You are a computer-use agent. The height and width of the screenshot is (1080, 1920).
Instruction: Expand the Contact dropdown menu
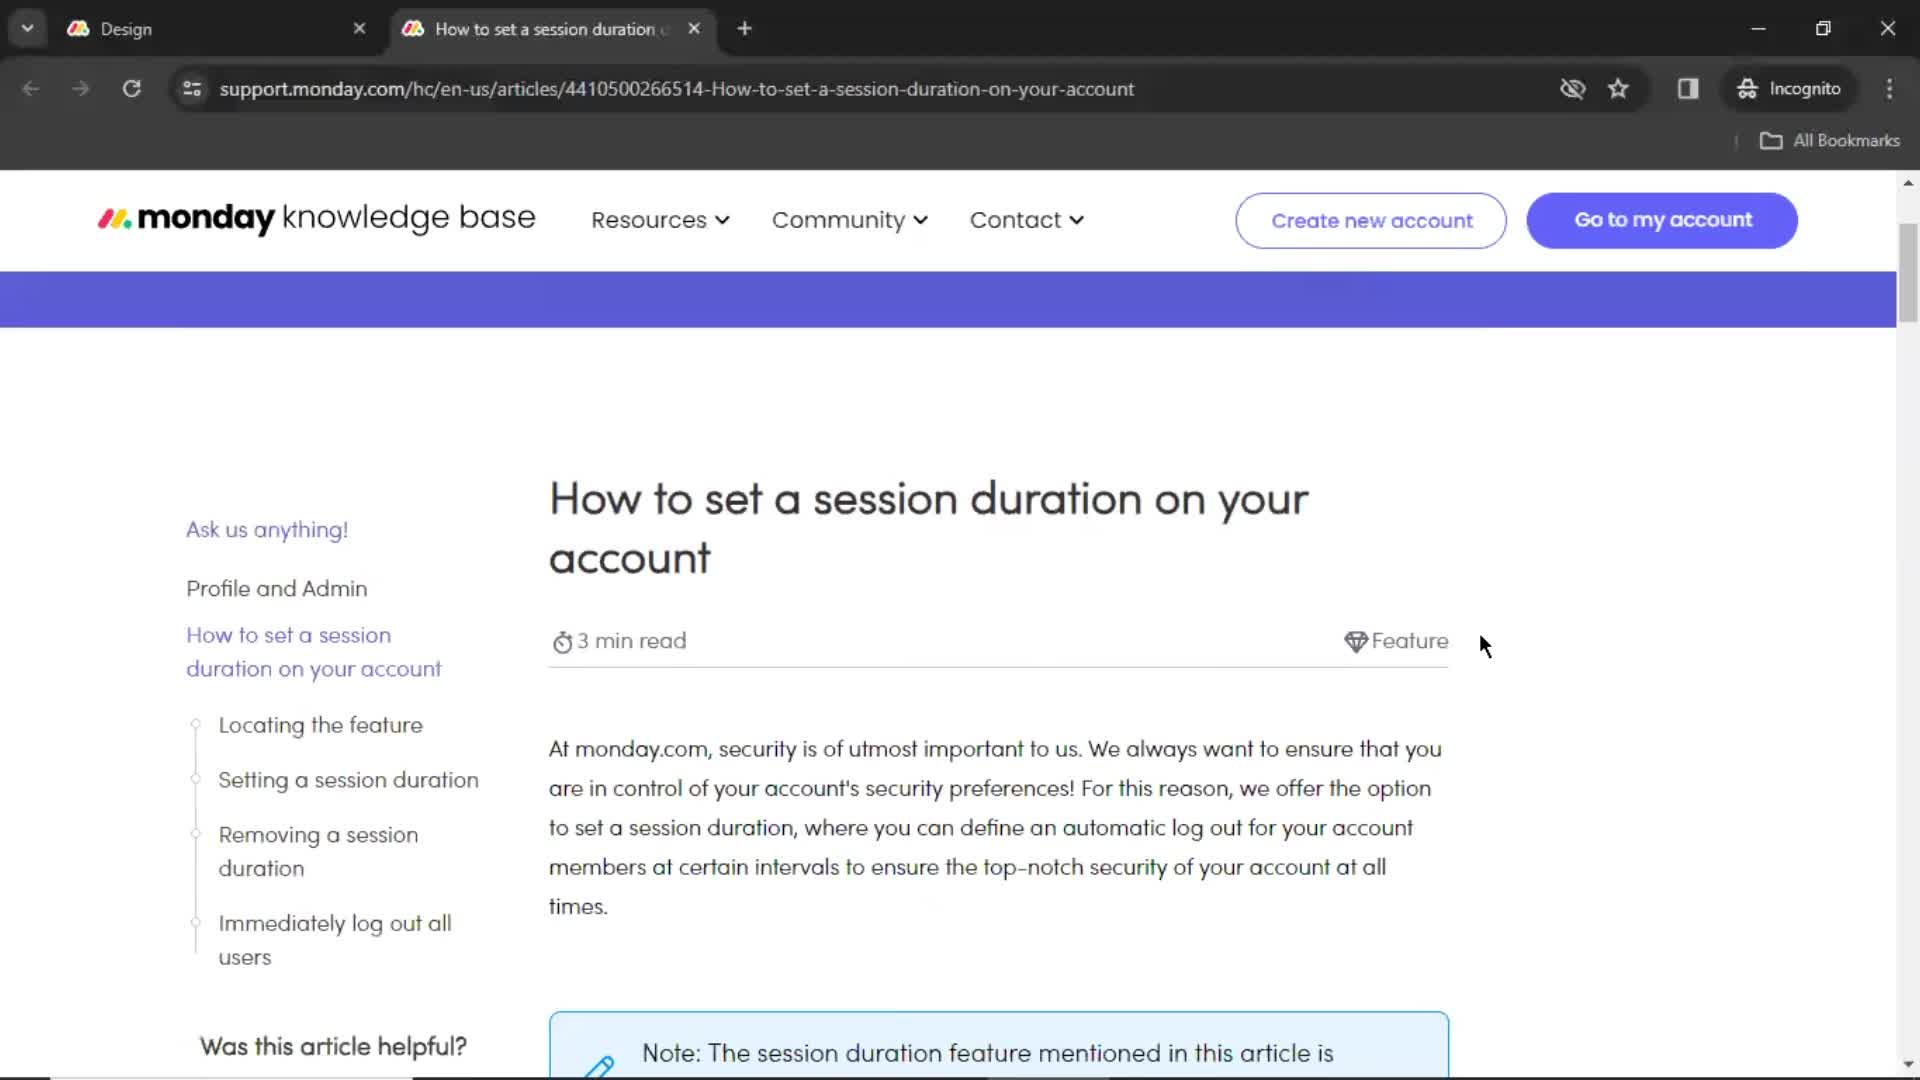coord(1027,220)
